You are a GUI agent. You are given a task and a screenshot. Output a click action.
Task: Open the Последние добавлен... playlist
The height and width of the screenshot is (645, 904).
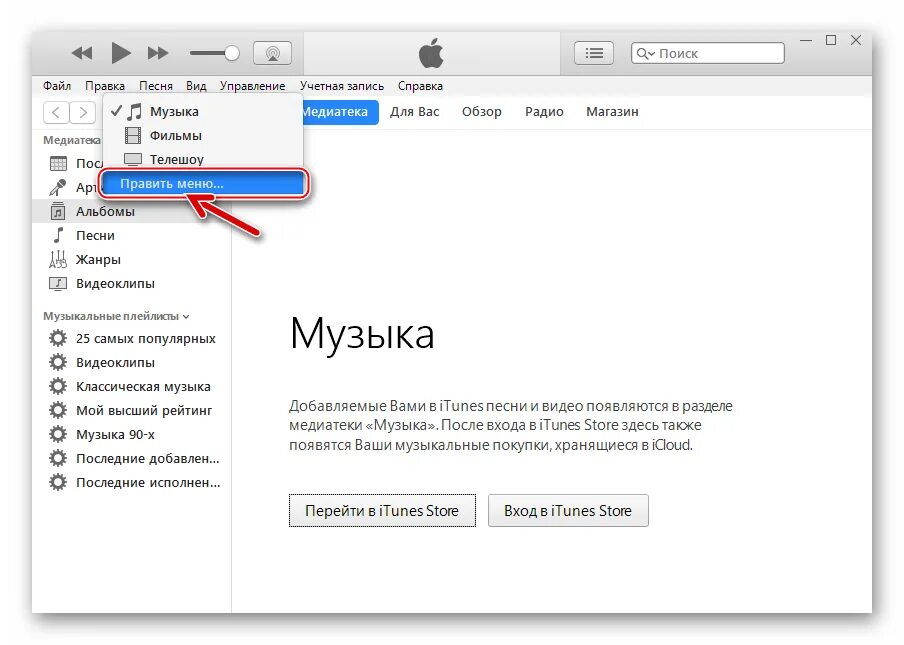(131, 459)
